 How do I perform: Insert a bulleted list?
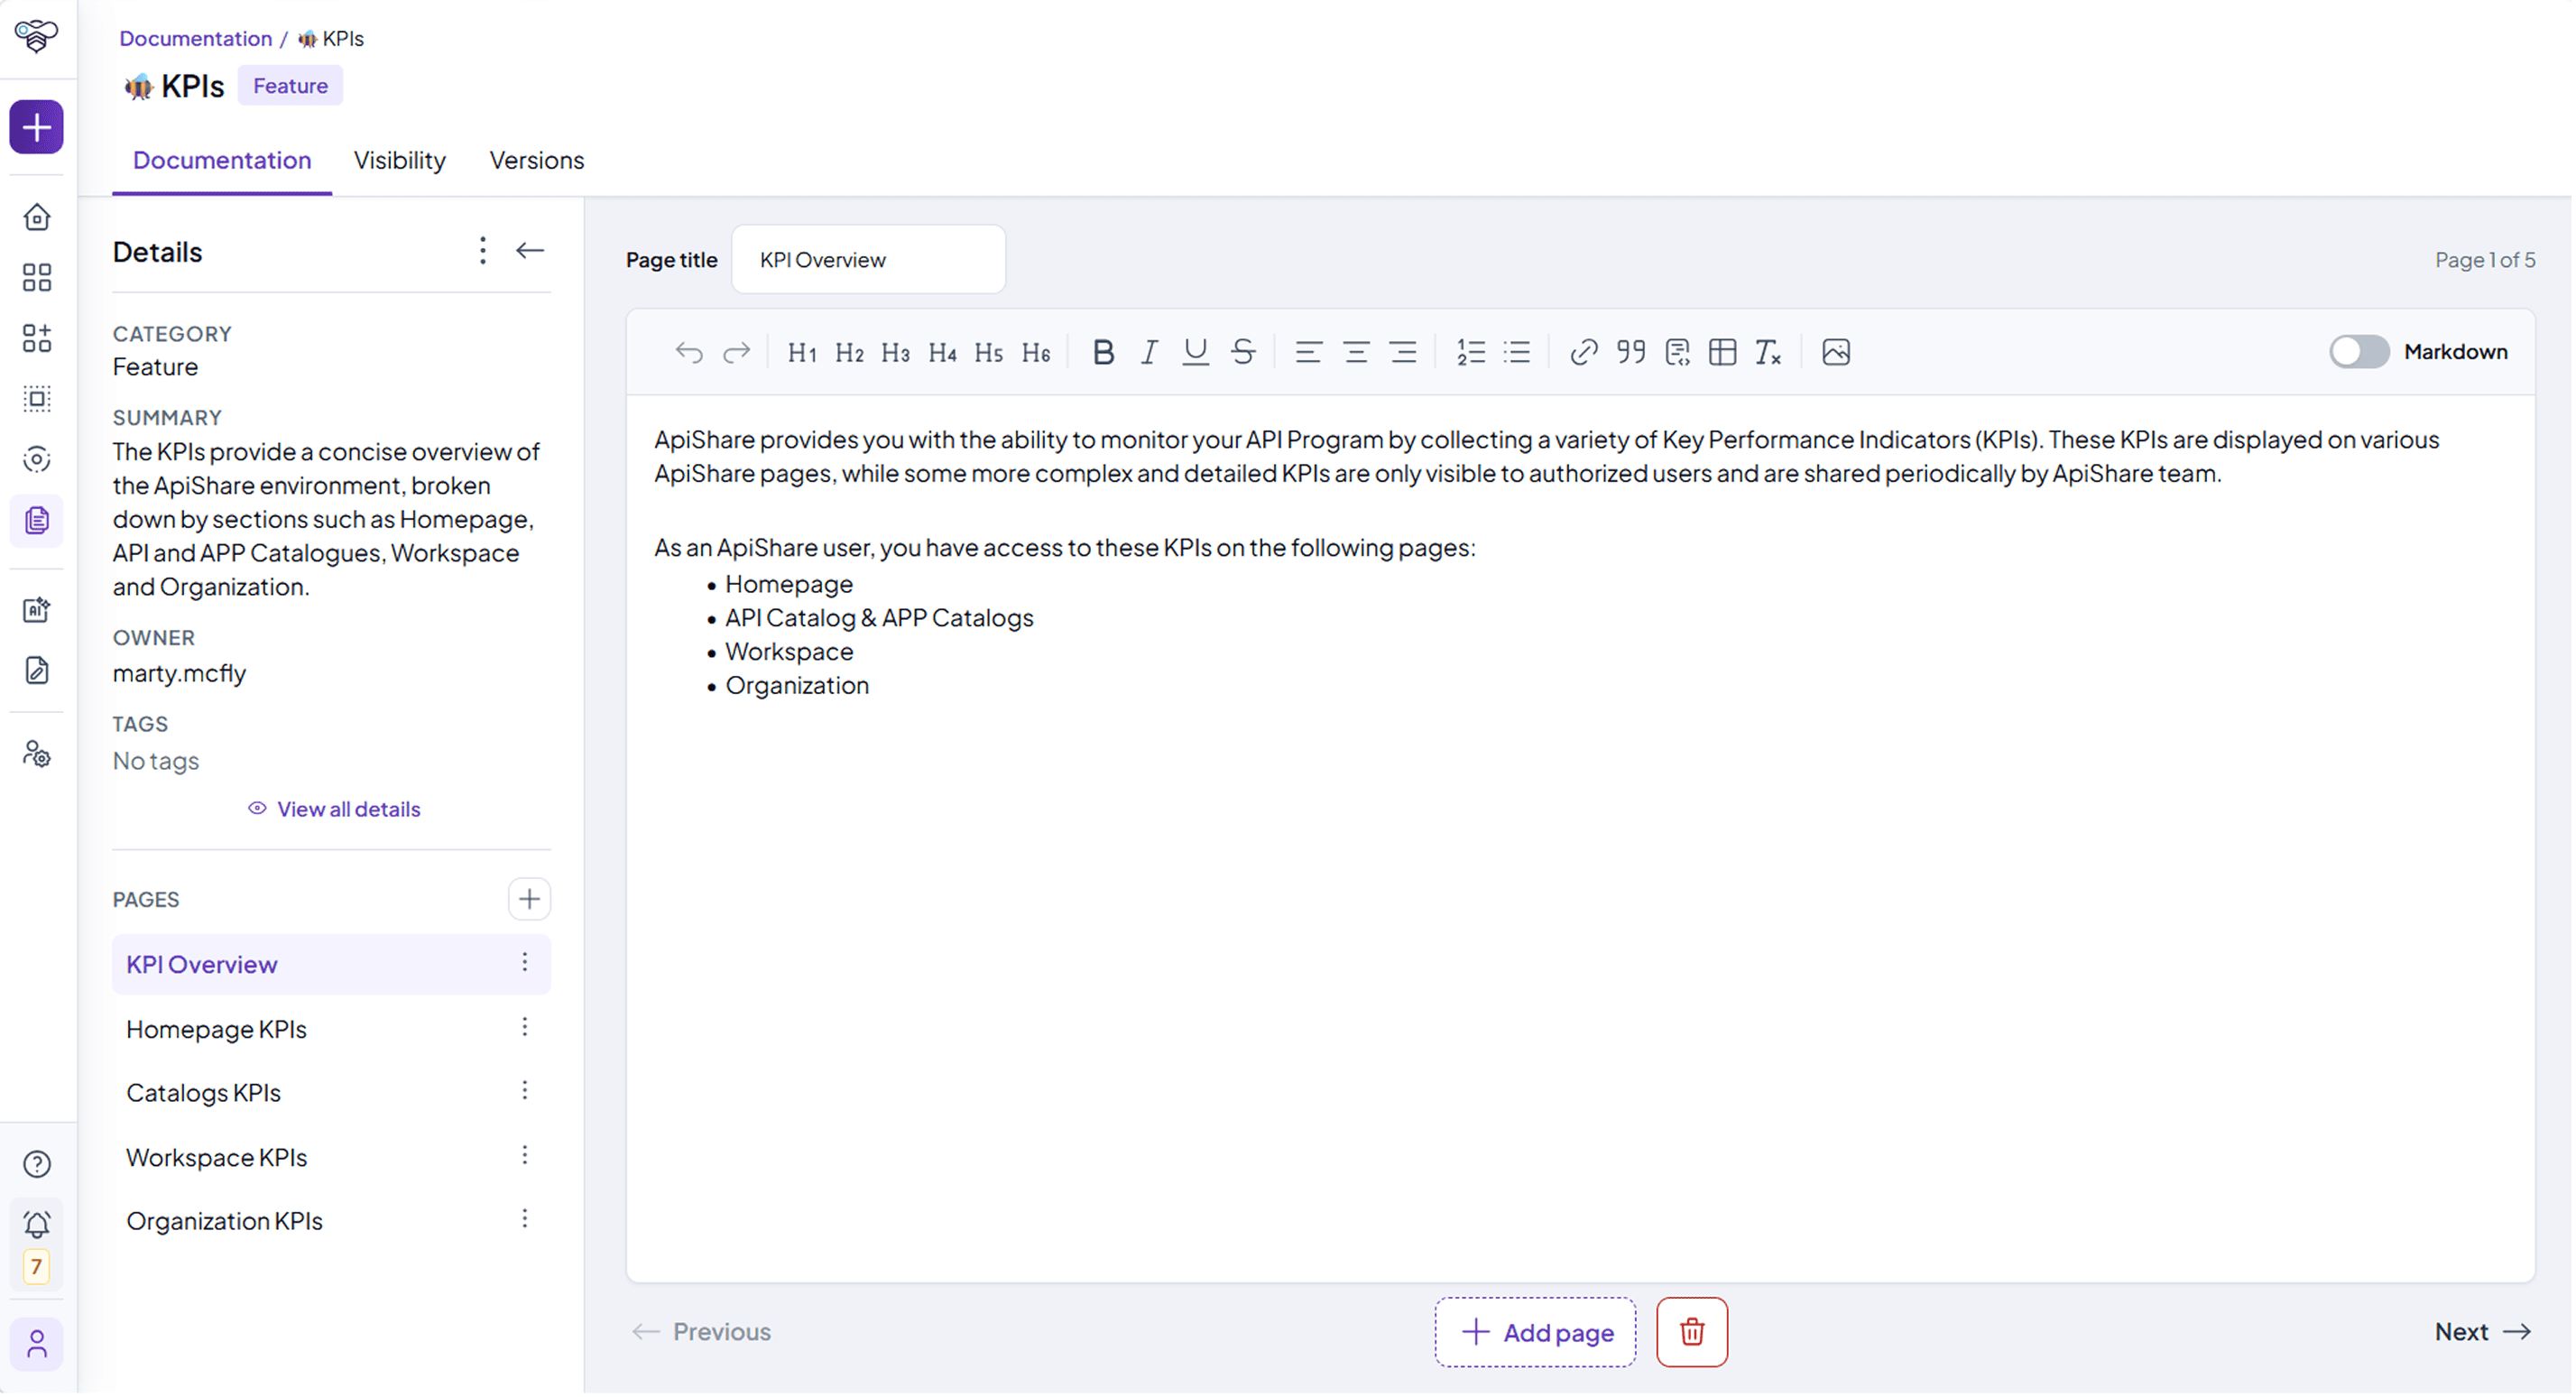[x=1517, y=352]
